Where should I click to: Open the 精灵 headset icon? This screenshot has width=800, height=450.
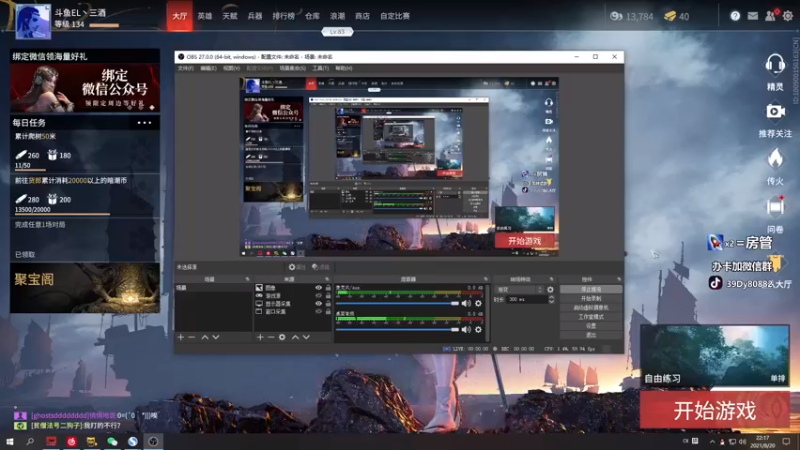pos(774,66)
